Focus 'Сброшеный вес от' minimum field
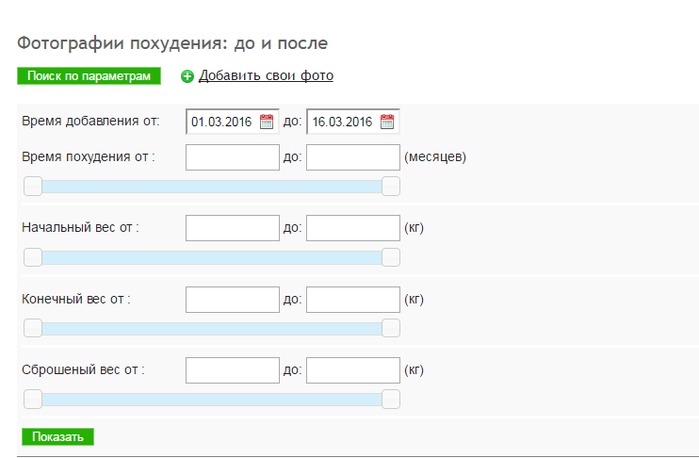 232,370
